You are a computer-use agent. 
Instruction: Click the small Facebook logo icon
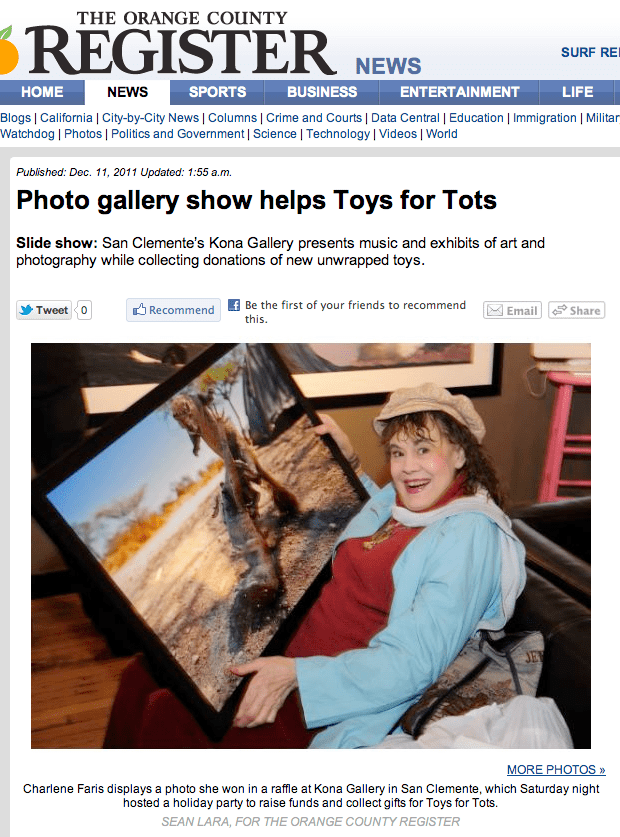234,305
